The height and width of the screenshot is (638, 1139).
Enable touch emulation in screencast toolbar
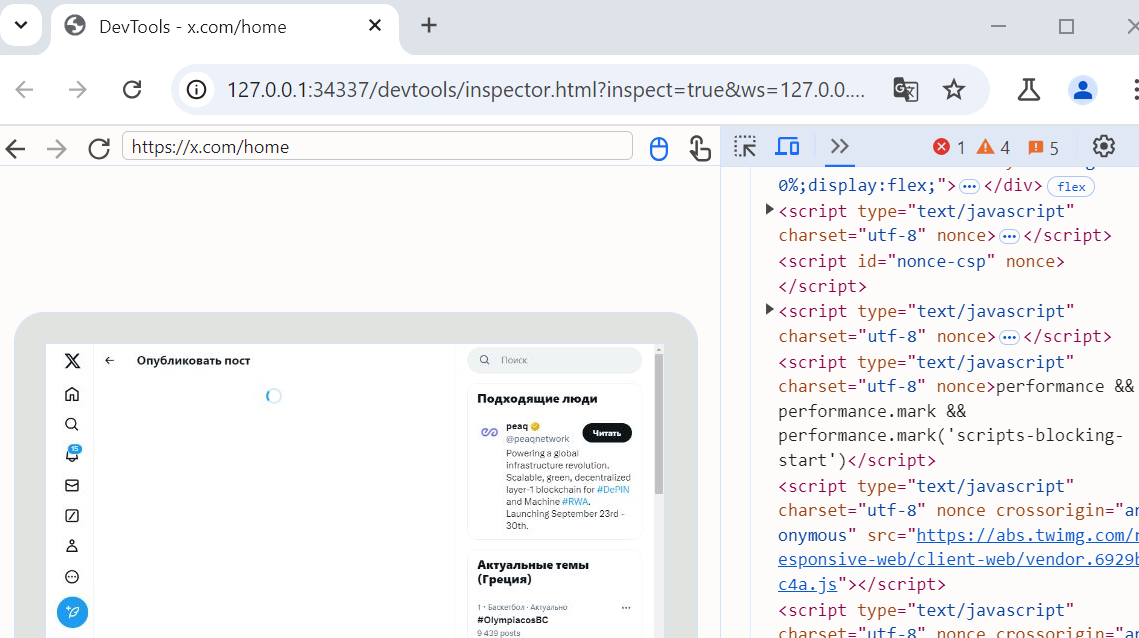[700, 148]
